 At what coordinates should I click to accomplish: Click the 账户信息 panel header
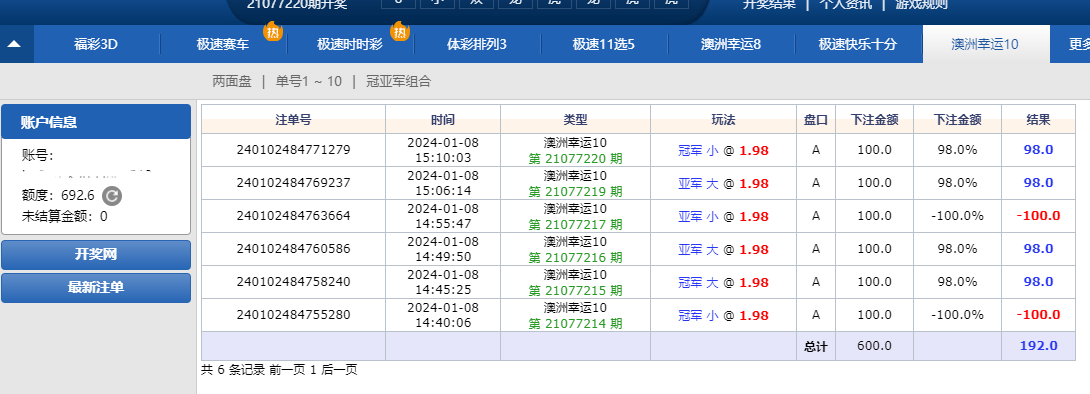click(x=96, y=122)
